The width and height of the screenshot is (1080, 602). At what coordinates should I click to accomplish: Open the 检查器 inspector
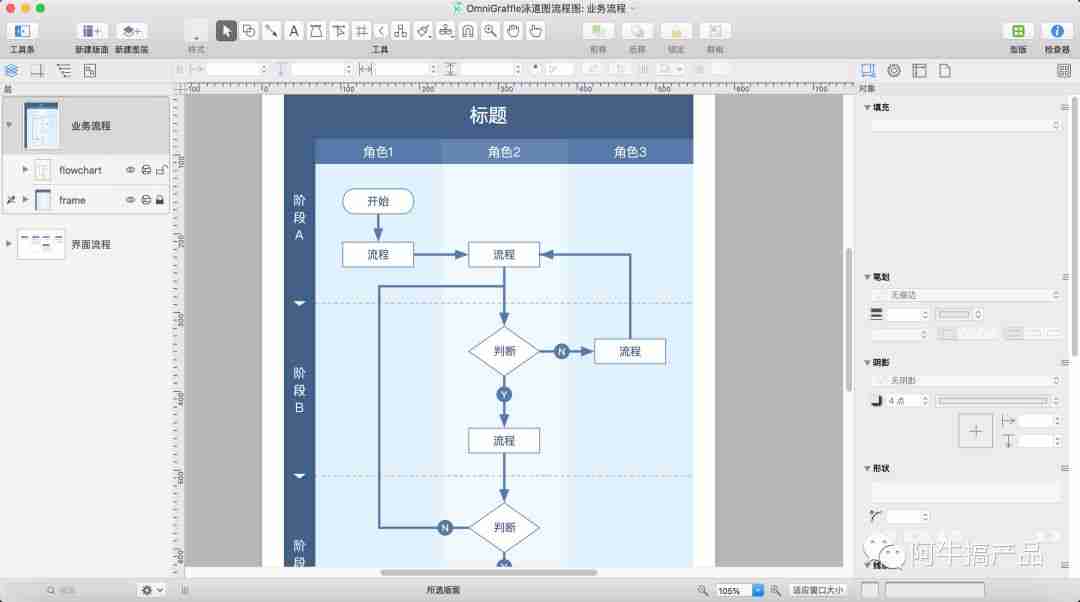pyautogui.click(x=1058, y=30)
